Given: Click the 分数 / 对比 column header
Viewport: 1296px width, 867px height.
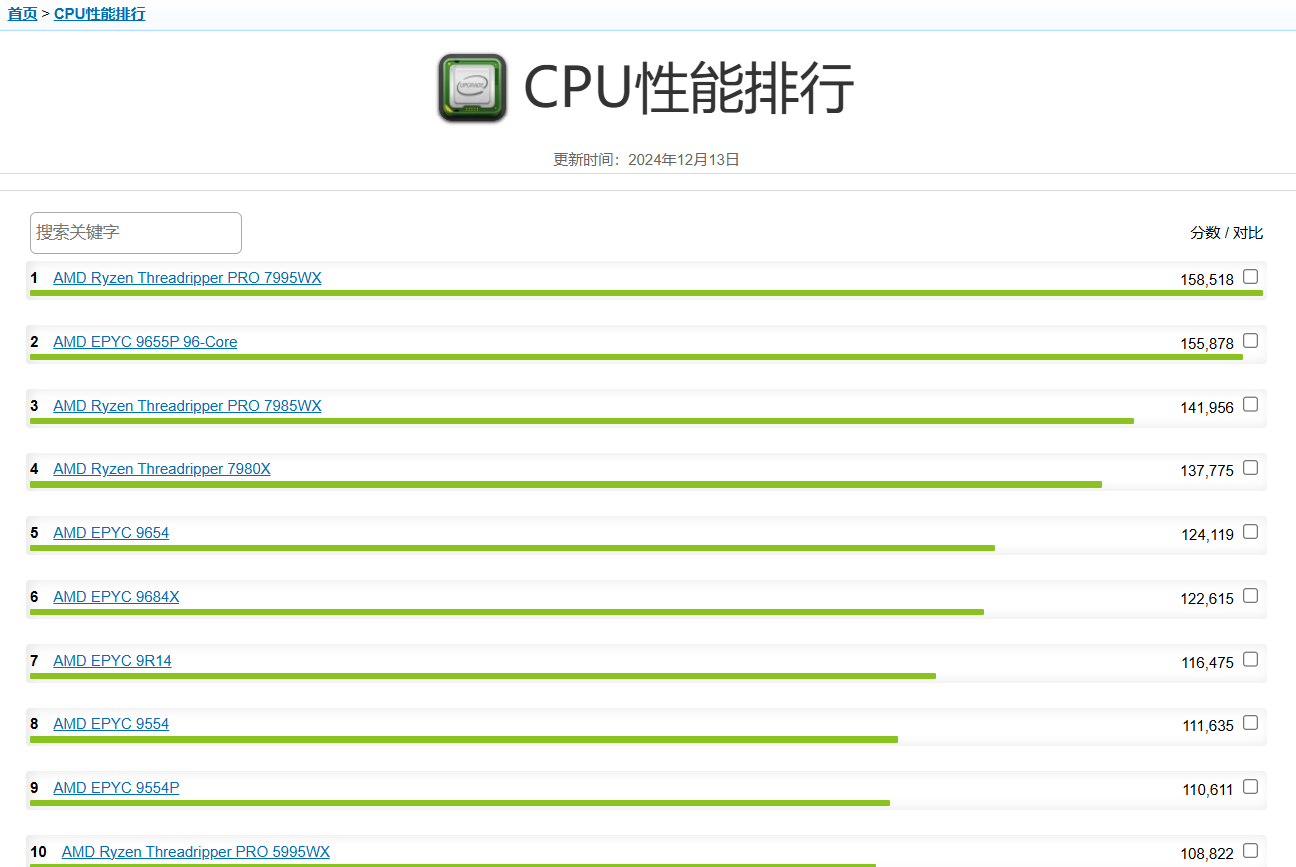Looking at the screenshot, I should click(1227, 233).
